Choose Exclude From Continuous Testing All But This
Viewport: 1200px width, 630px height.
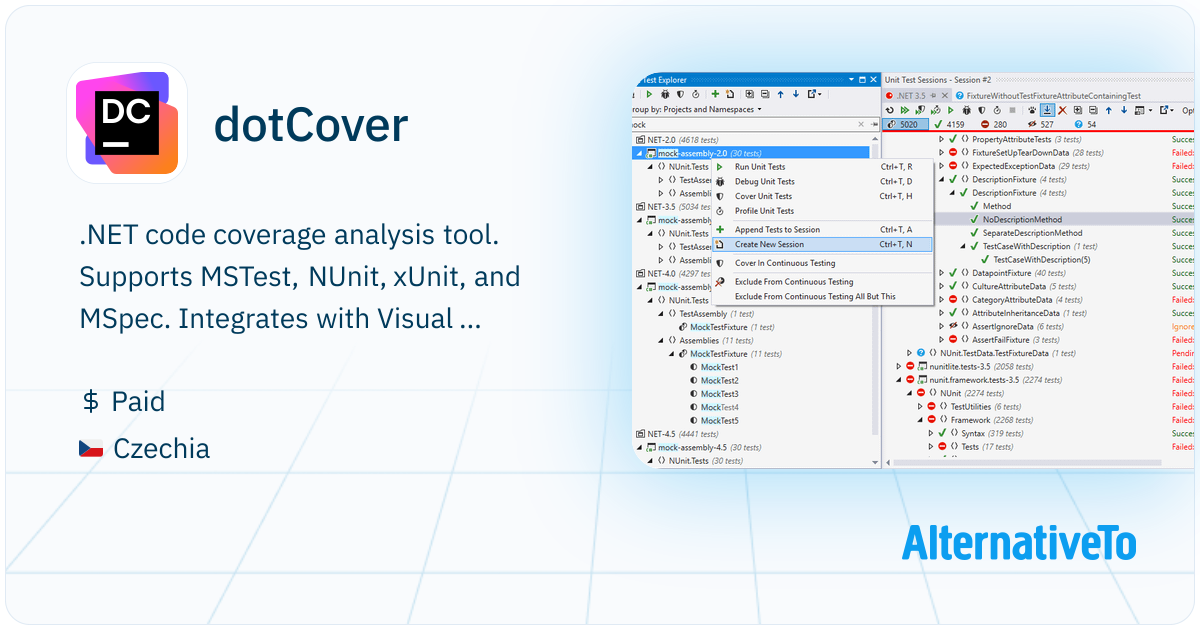[x=823, y=296]
